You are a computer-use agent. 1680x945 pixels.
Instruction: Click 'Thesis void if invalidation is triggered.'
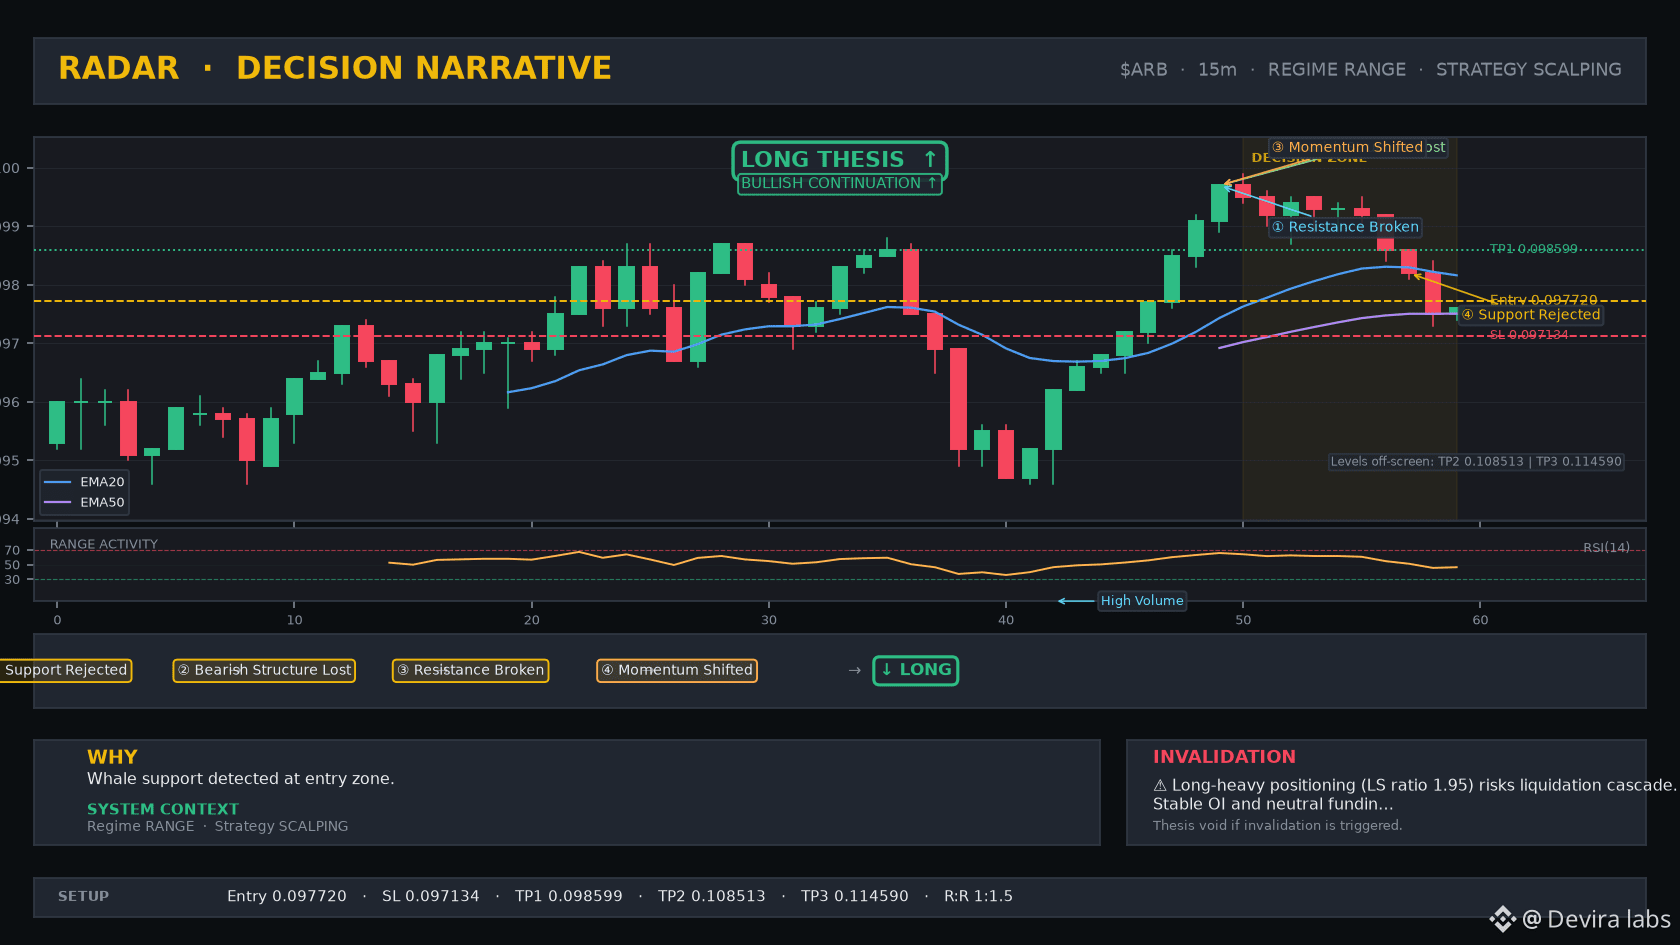(1277, 826)
